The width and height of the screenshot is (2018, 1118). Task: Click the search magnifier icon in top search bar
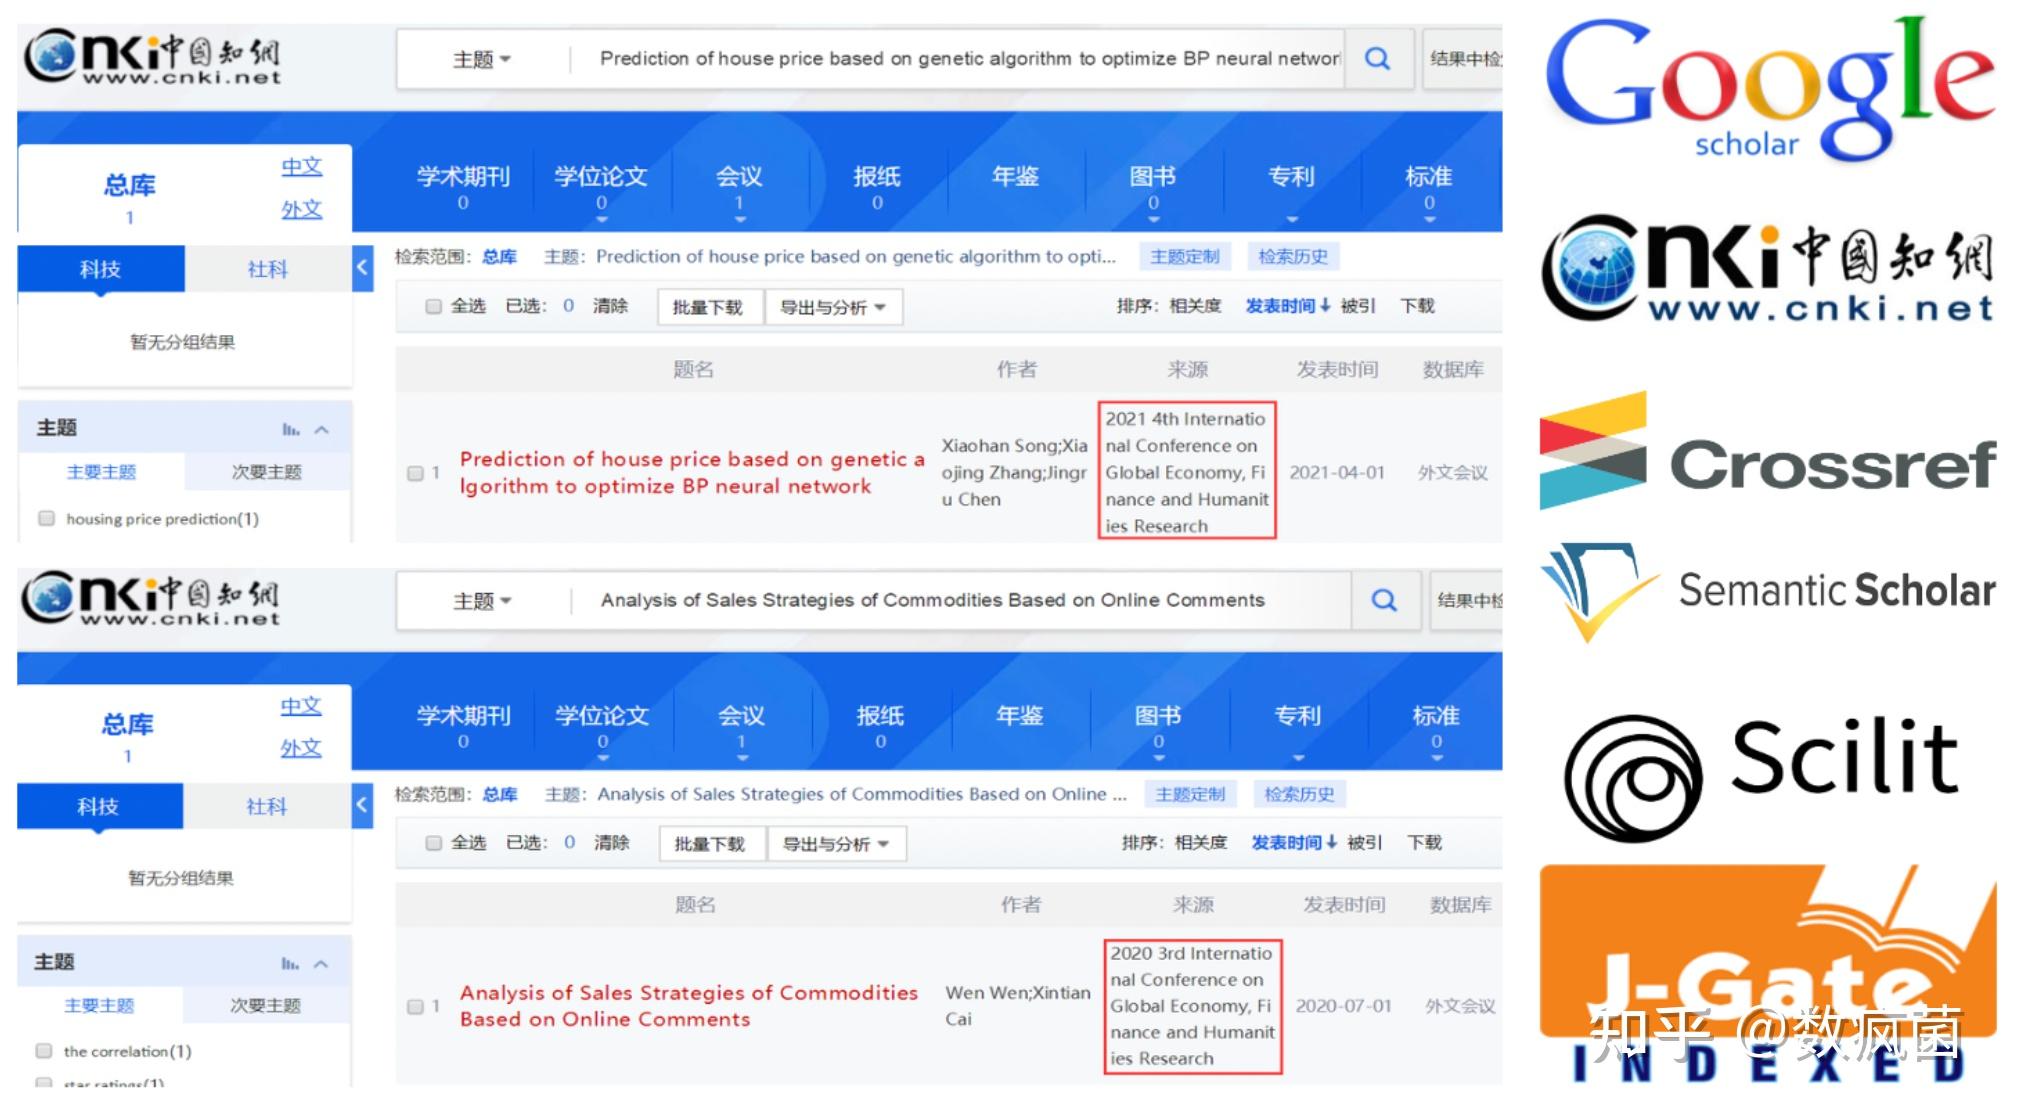(x=1377, y=59)
